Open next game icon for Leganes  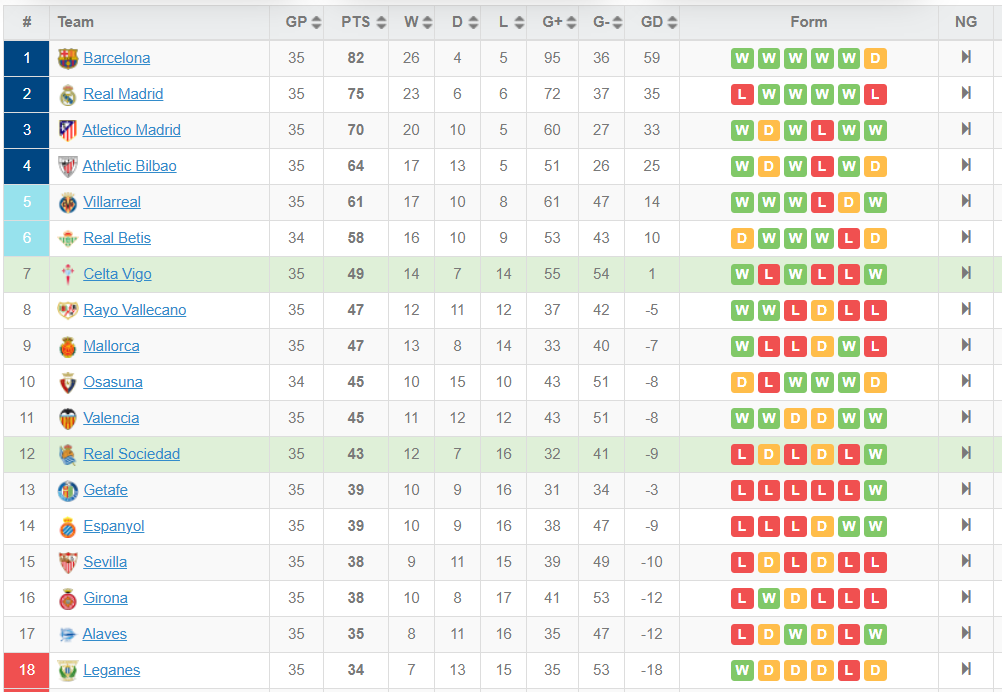coord(966,668)
